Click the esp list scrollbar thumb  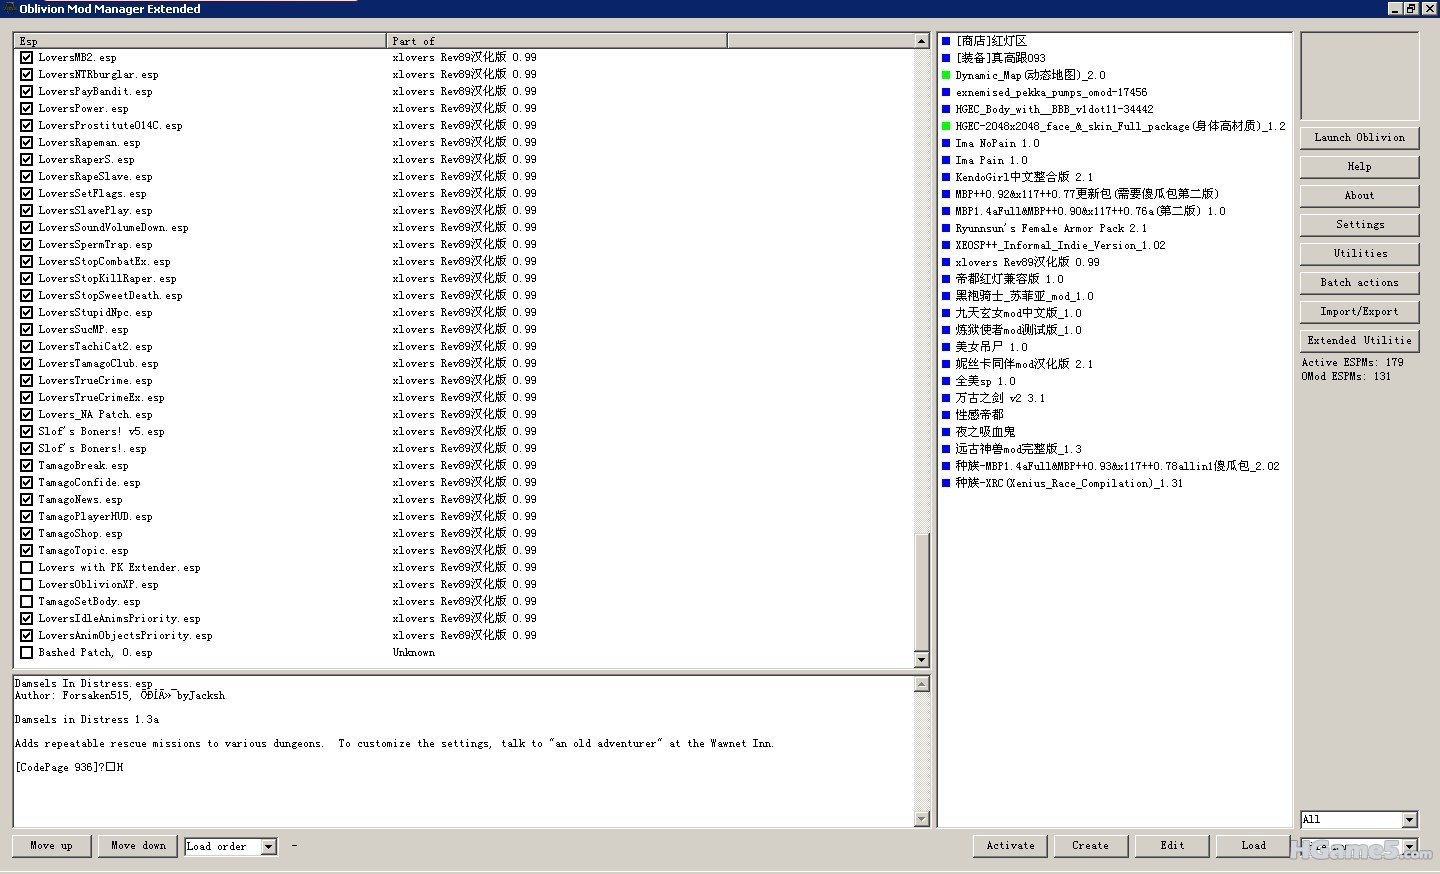click(922, 592)
